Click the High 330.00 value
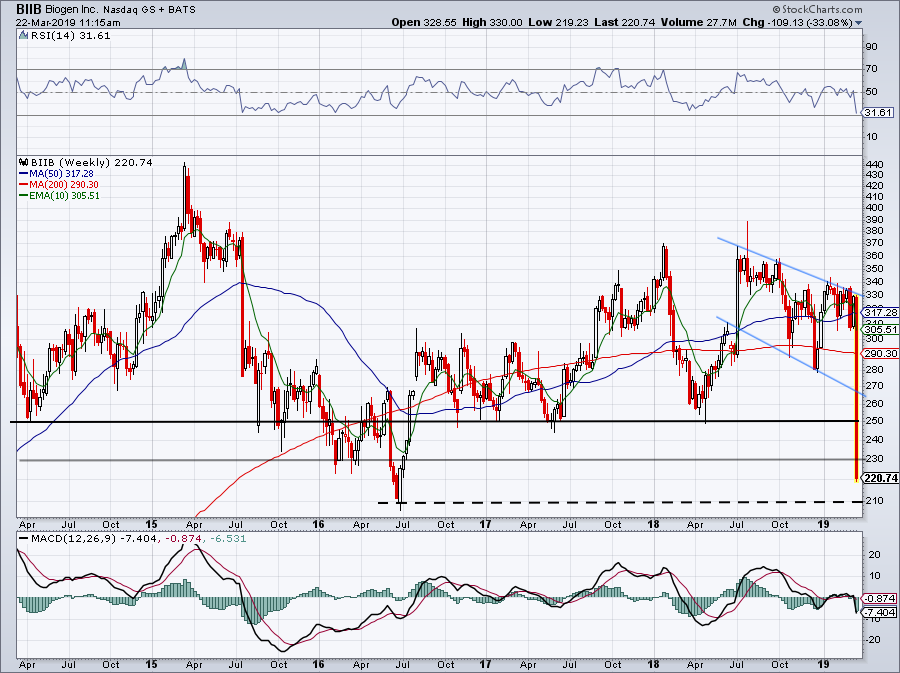This screenshot has width=900, height=673. pos(492,22)
